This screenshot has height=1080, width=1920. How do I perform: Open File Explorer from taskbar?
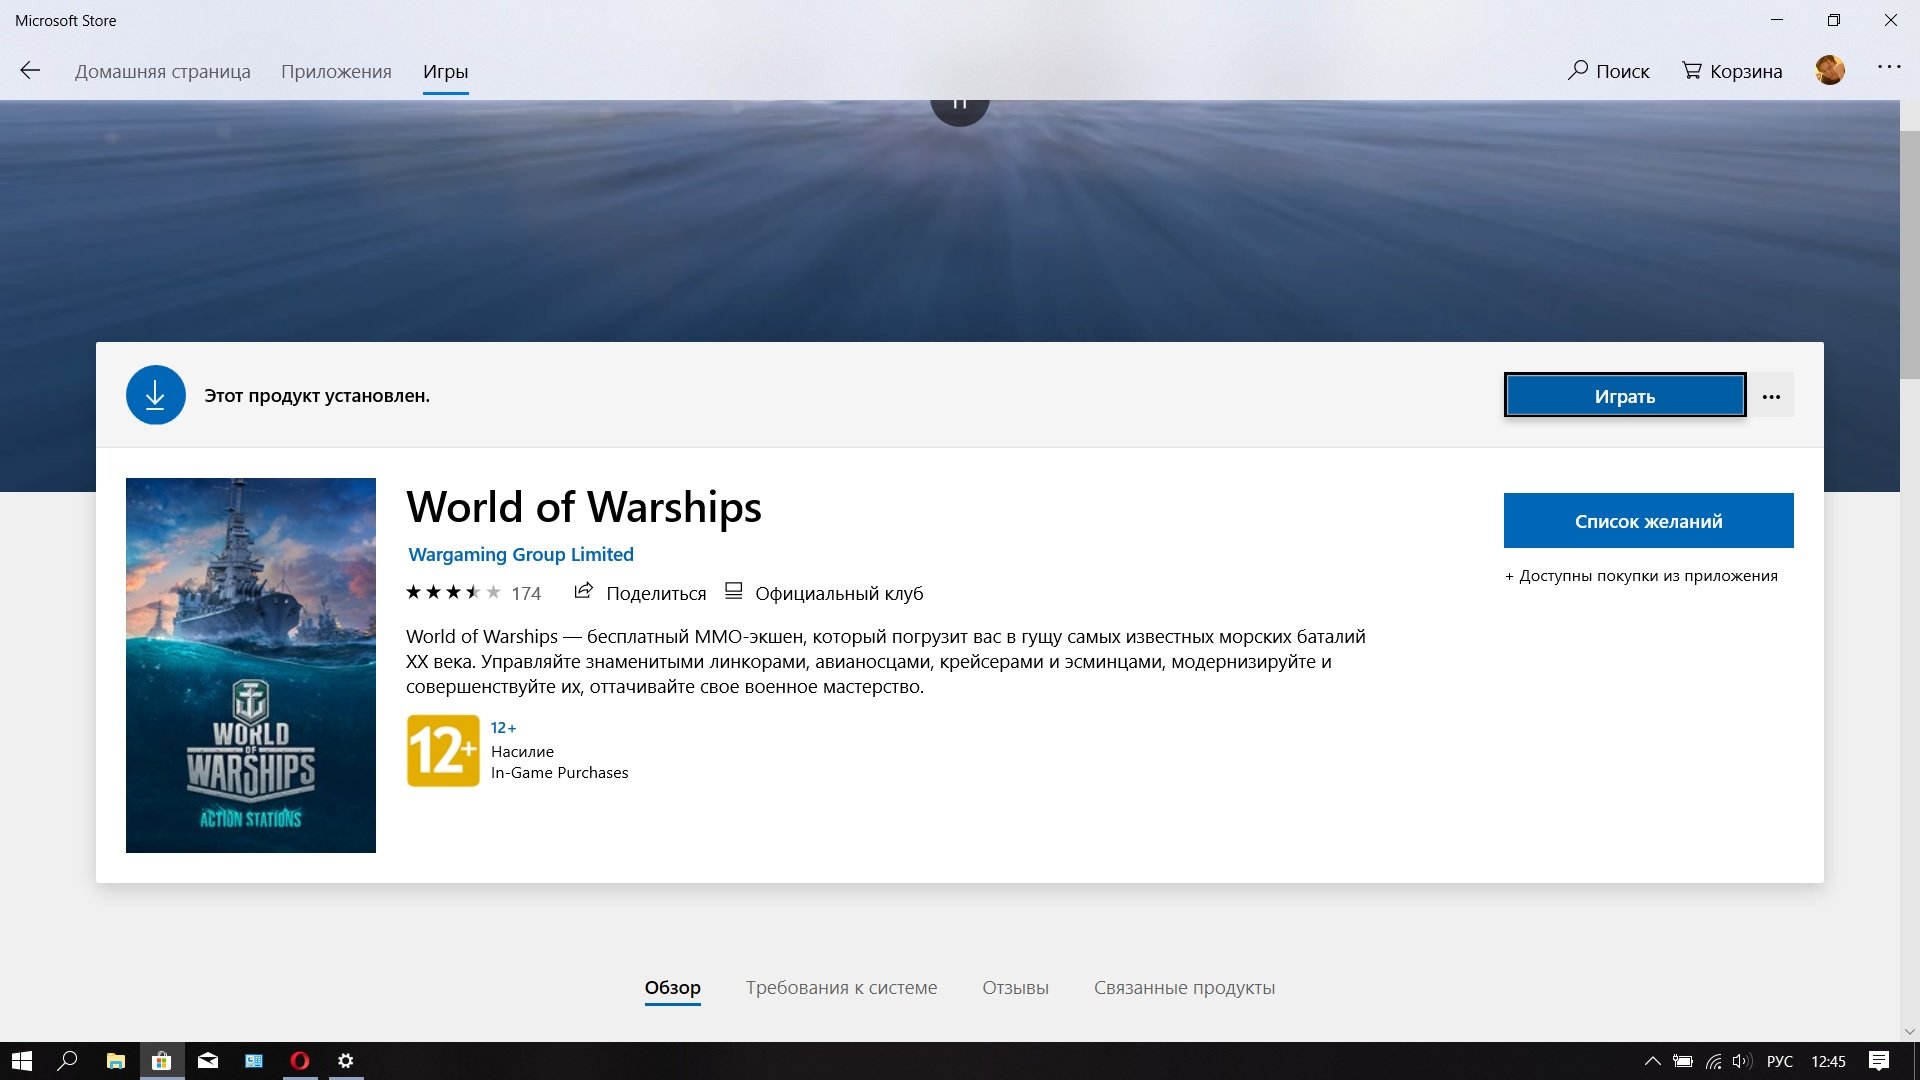(x=115, y=1061)
